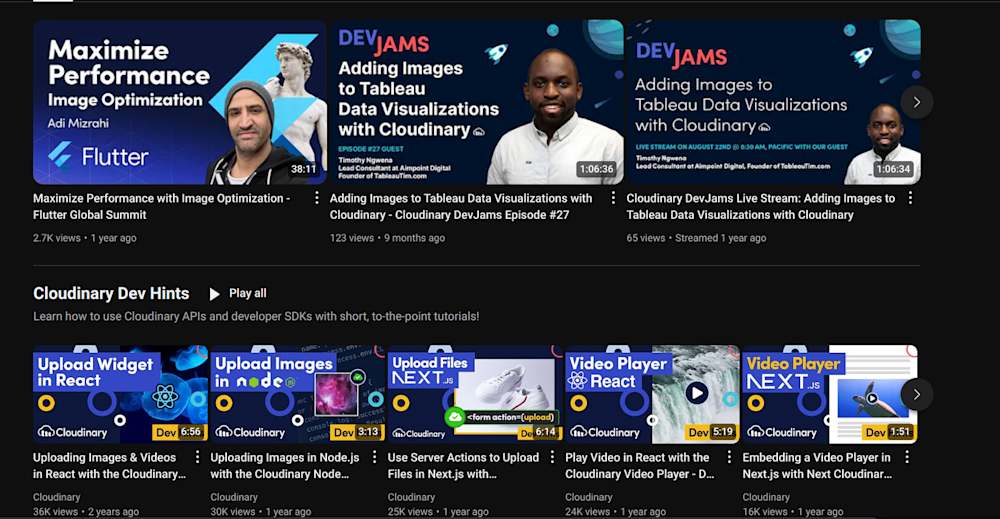
Task: Click Video Player Next.js turtle thumbnail
Action: 830,394
